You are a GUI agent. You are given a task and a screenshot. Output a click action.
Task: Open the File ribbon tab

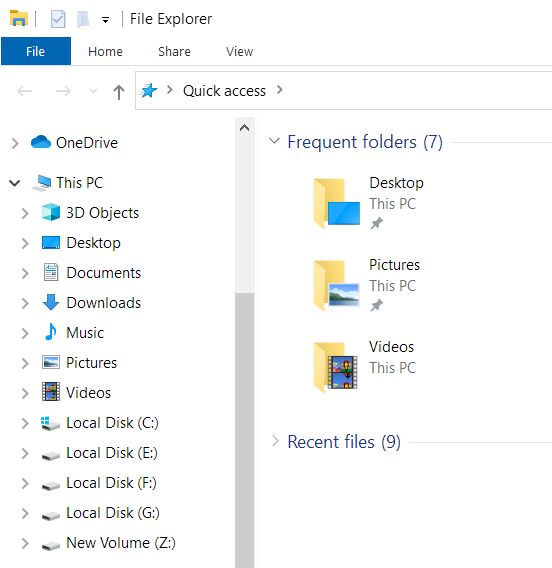36,51
